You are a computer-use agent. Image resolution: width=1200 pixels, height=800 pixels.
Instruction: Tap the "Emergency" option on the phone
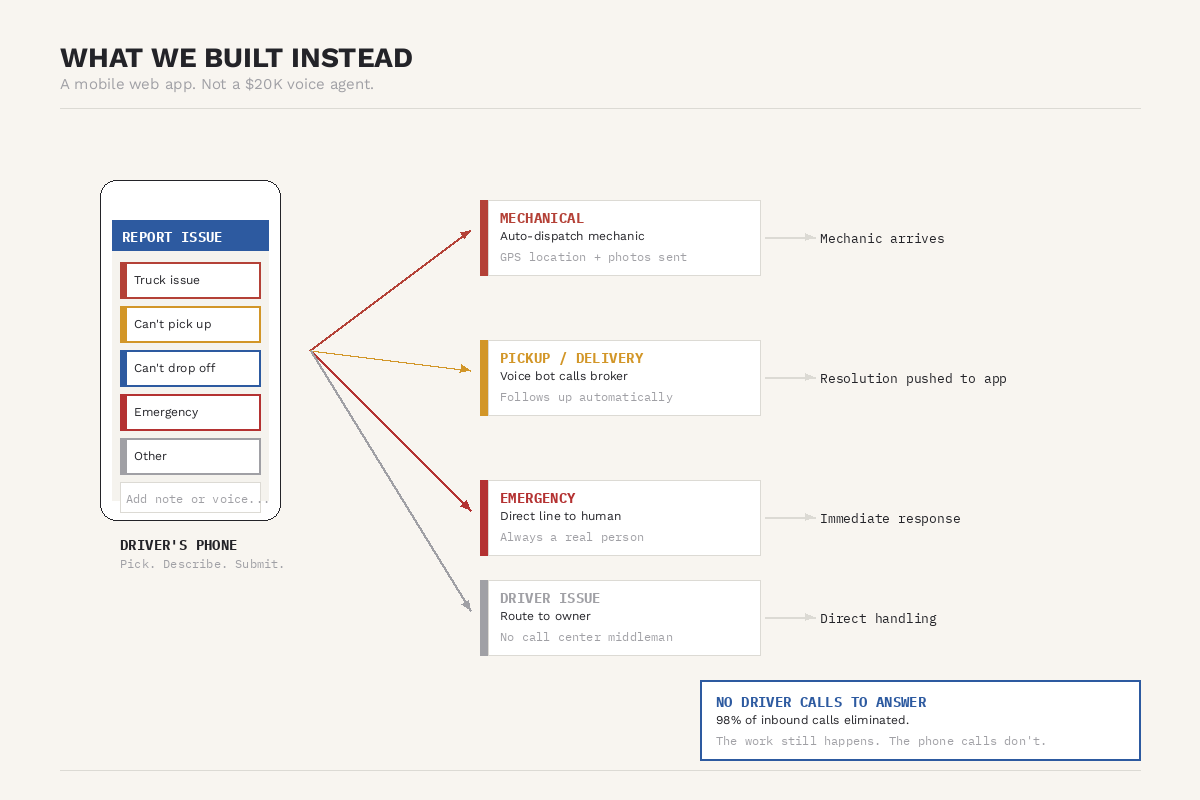[190, 412]
